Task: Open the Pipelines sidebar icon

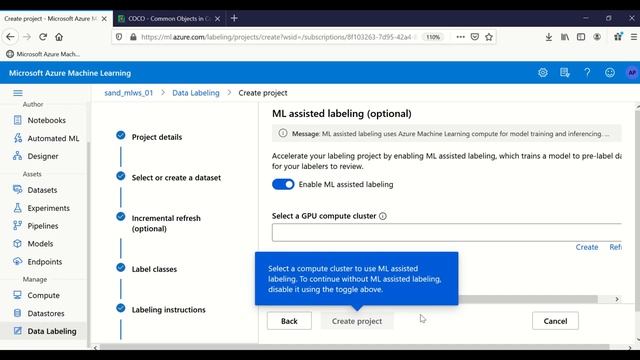Action: 18,226
